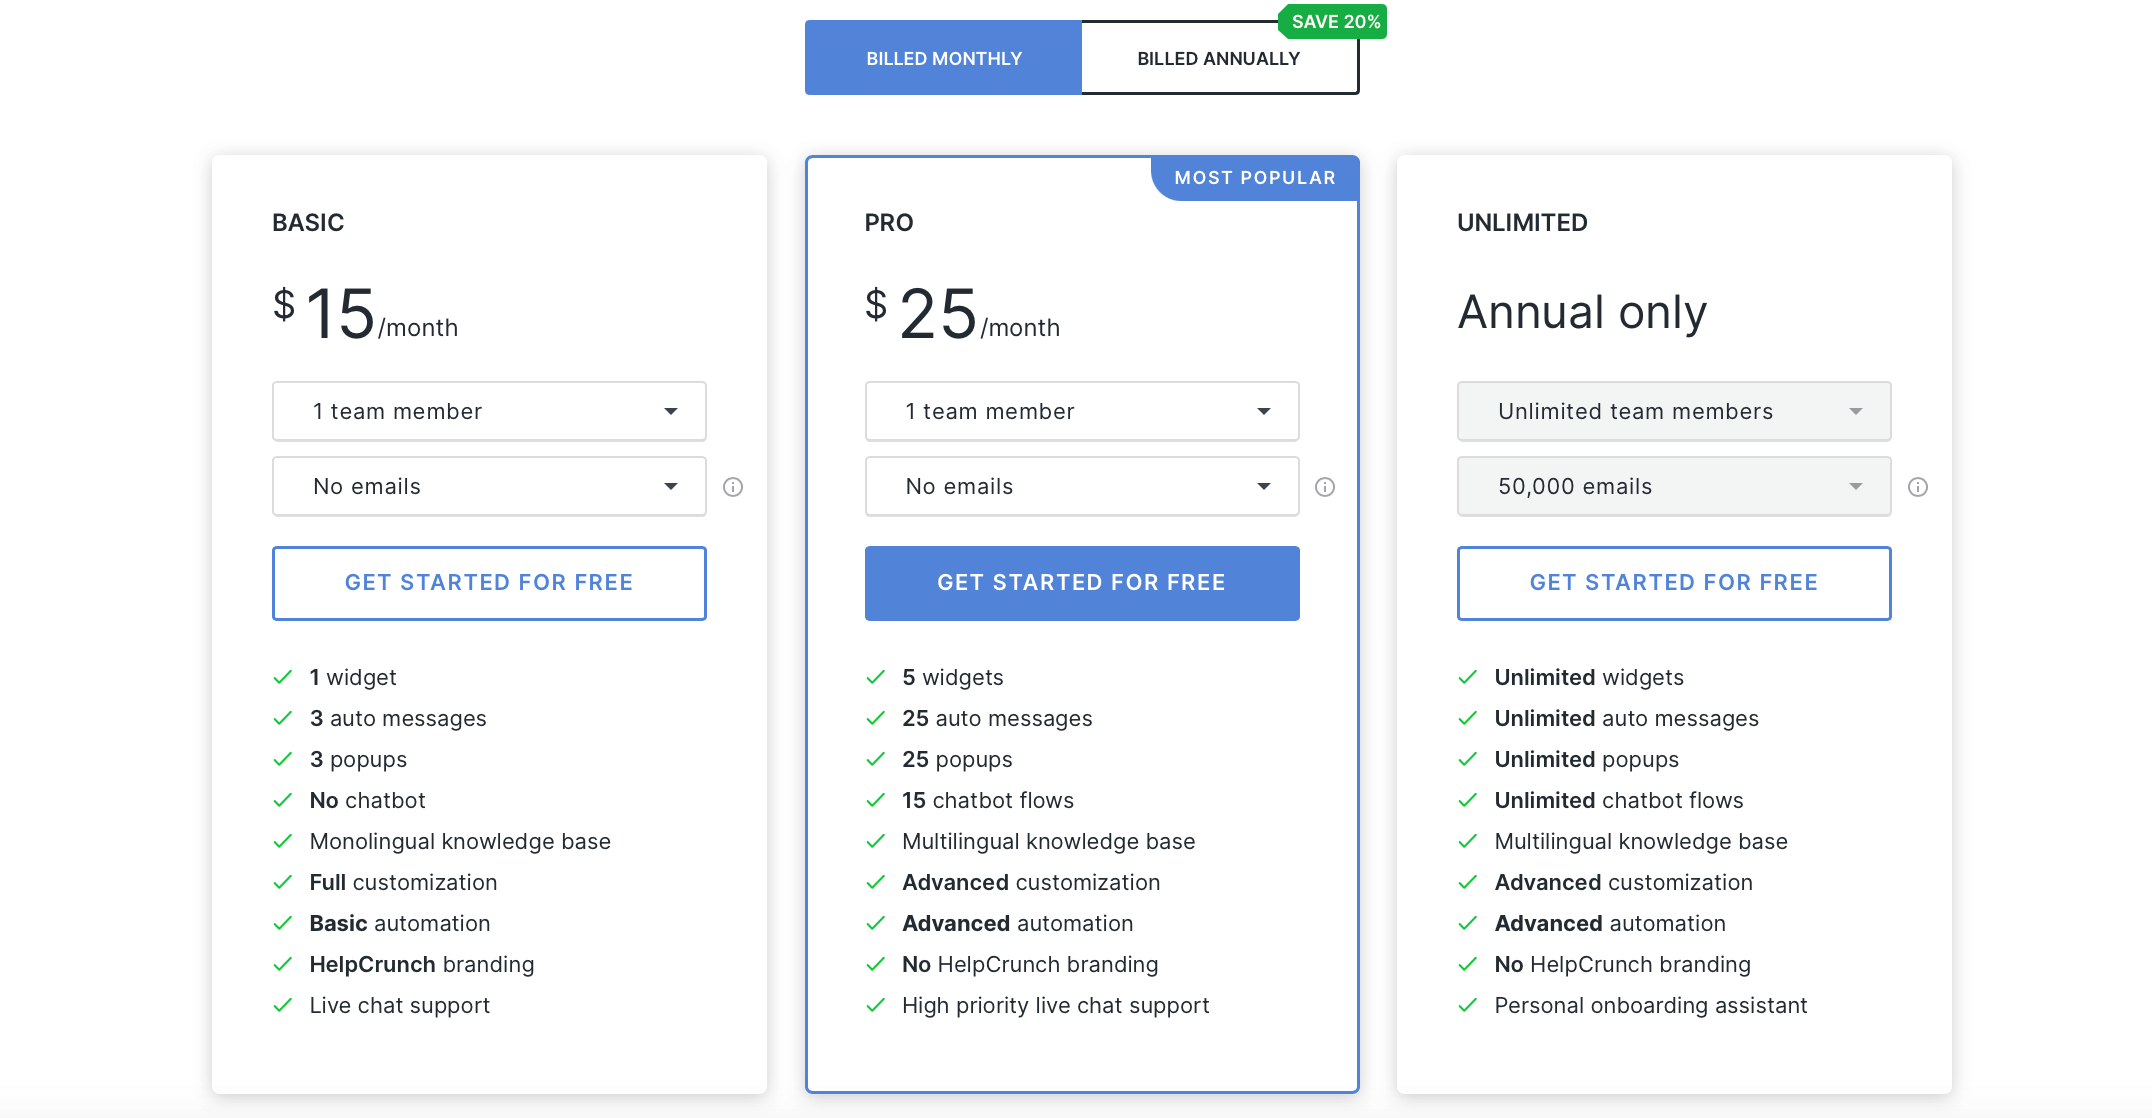
Task: Click info icon next to Basic emails
Action: tap(733, 487)
